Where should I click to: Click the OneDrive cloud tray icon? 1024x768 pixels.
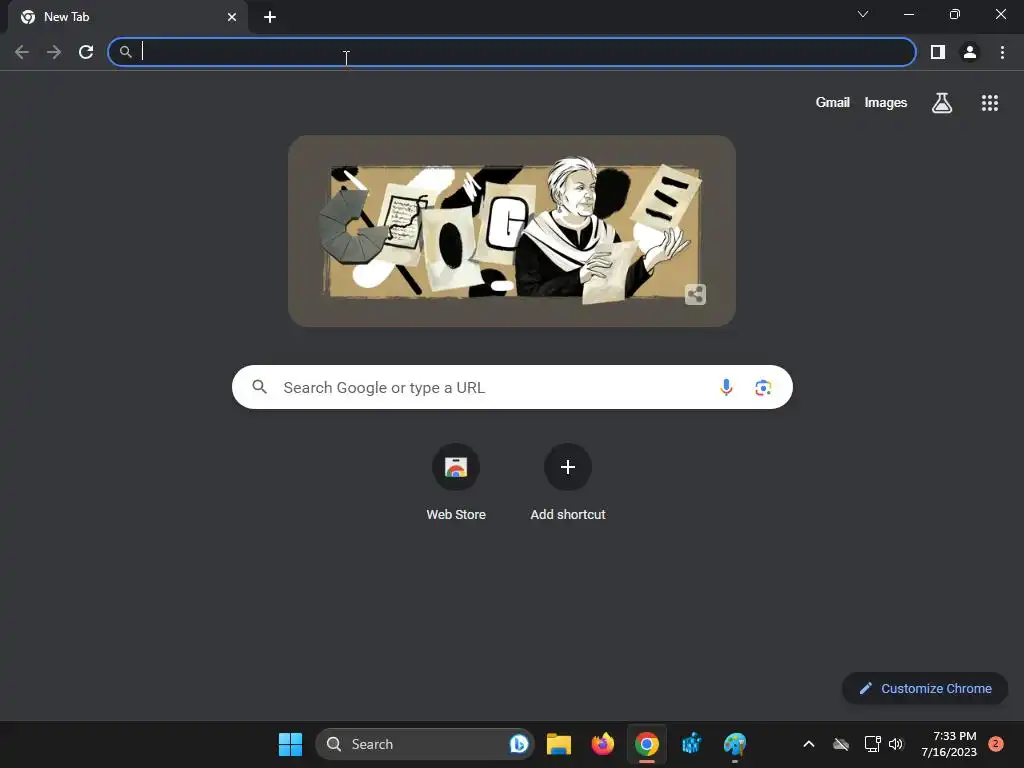[x=841, y=744]
